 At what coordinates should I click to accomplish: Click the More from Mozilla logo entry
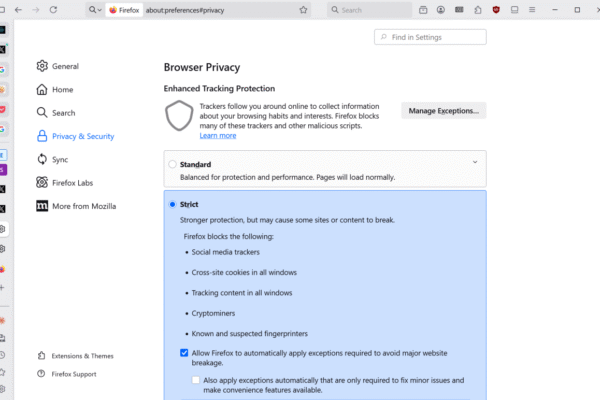click(76, 206)
